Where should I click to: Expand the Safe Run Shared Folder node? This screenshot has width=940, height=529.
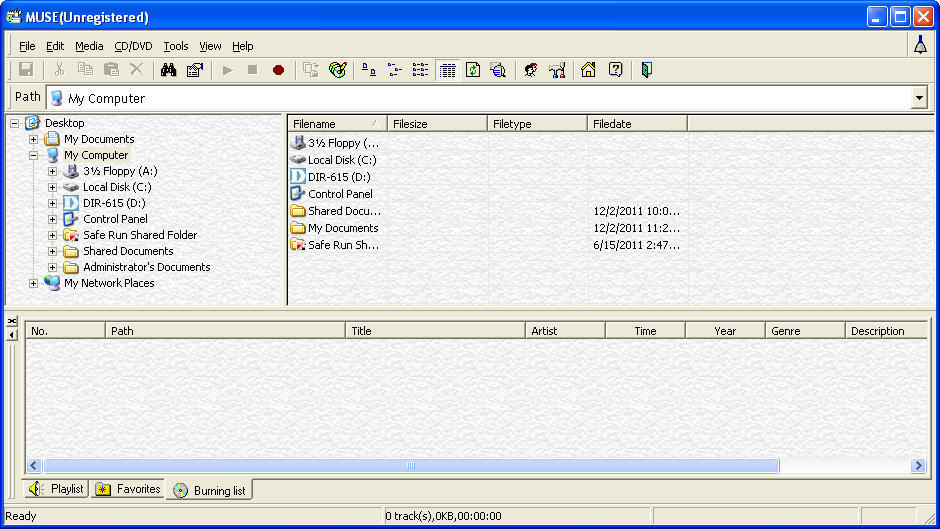pyautogui.click(x=53, y=235)
